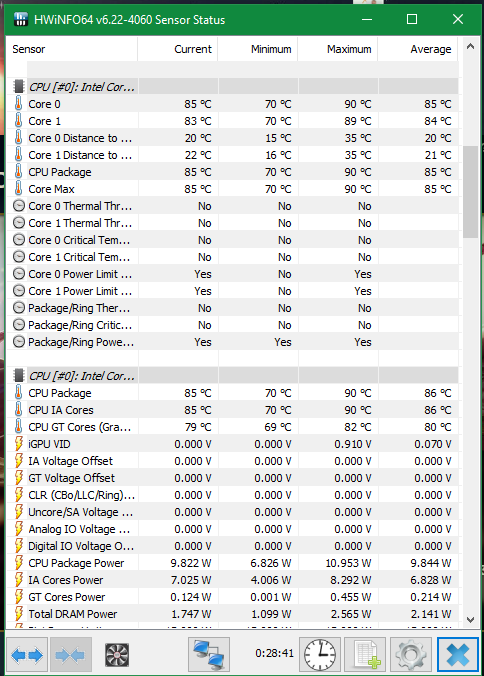Click the CPU GT Cores thermometer icon
Viewport: 484px width, 676px height.
(18, 426)
